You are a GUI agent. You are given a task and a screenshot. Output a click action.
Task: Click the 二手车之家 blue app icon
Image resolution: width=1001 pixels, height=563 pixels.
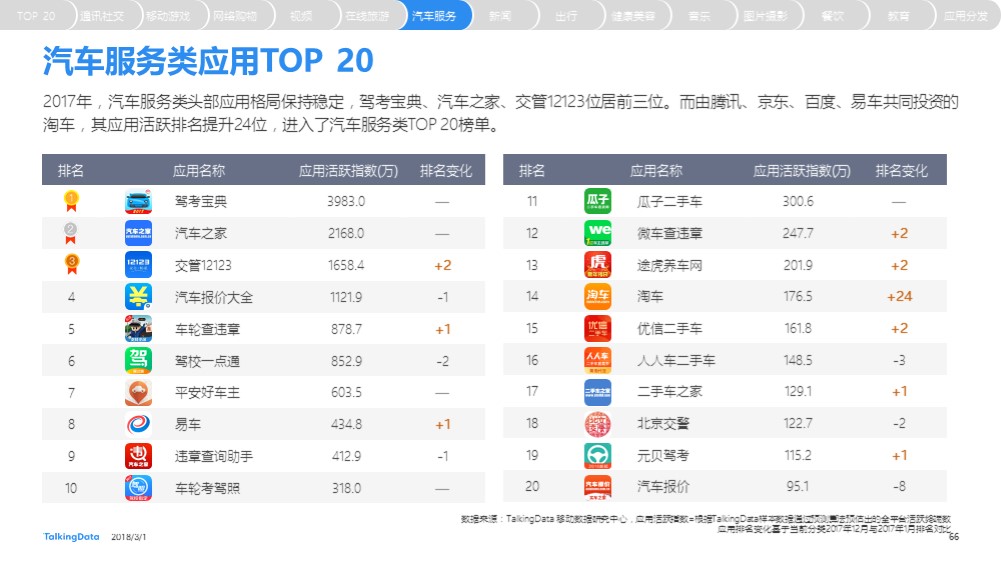(598, 392)
